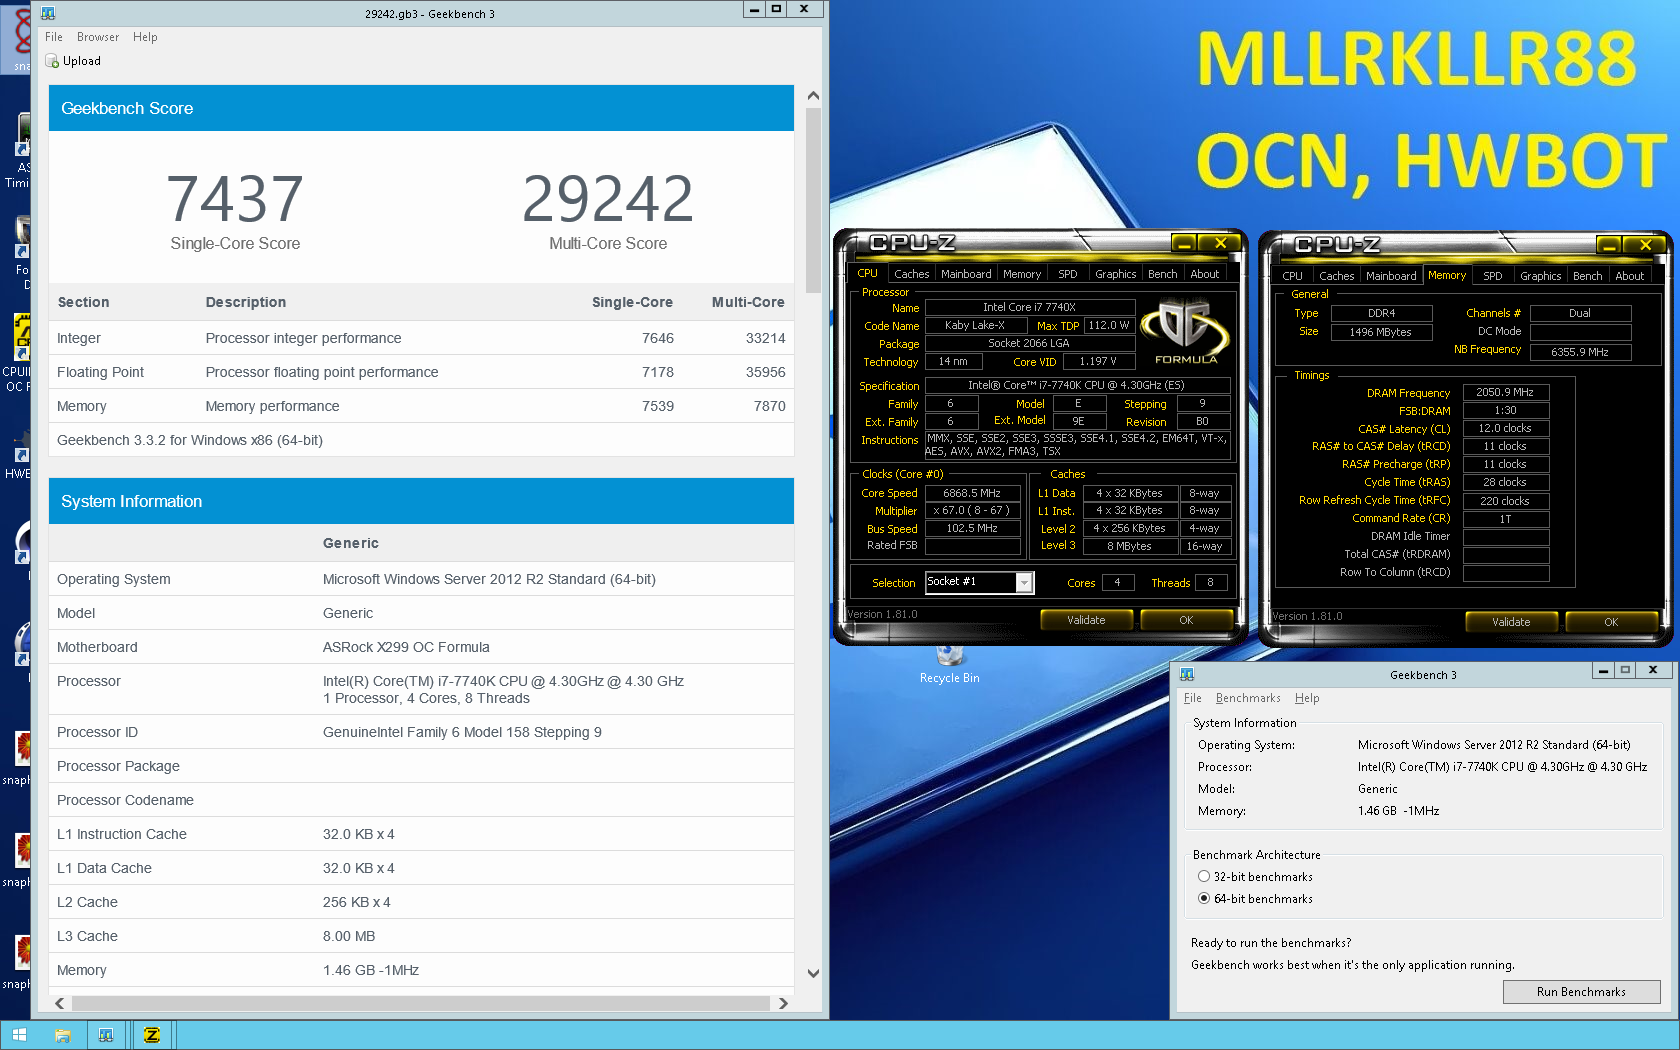Click OK in left CPU-Z window

pyautogui.click(x=1186, y=620)
